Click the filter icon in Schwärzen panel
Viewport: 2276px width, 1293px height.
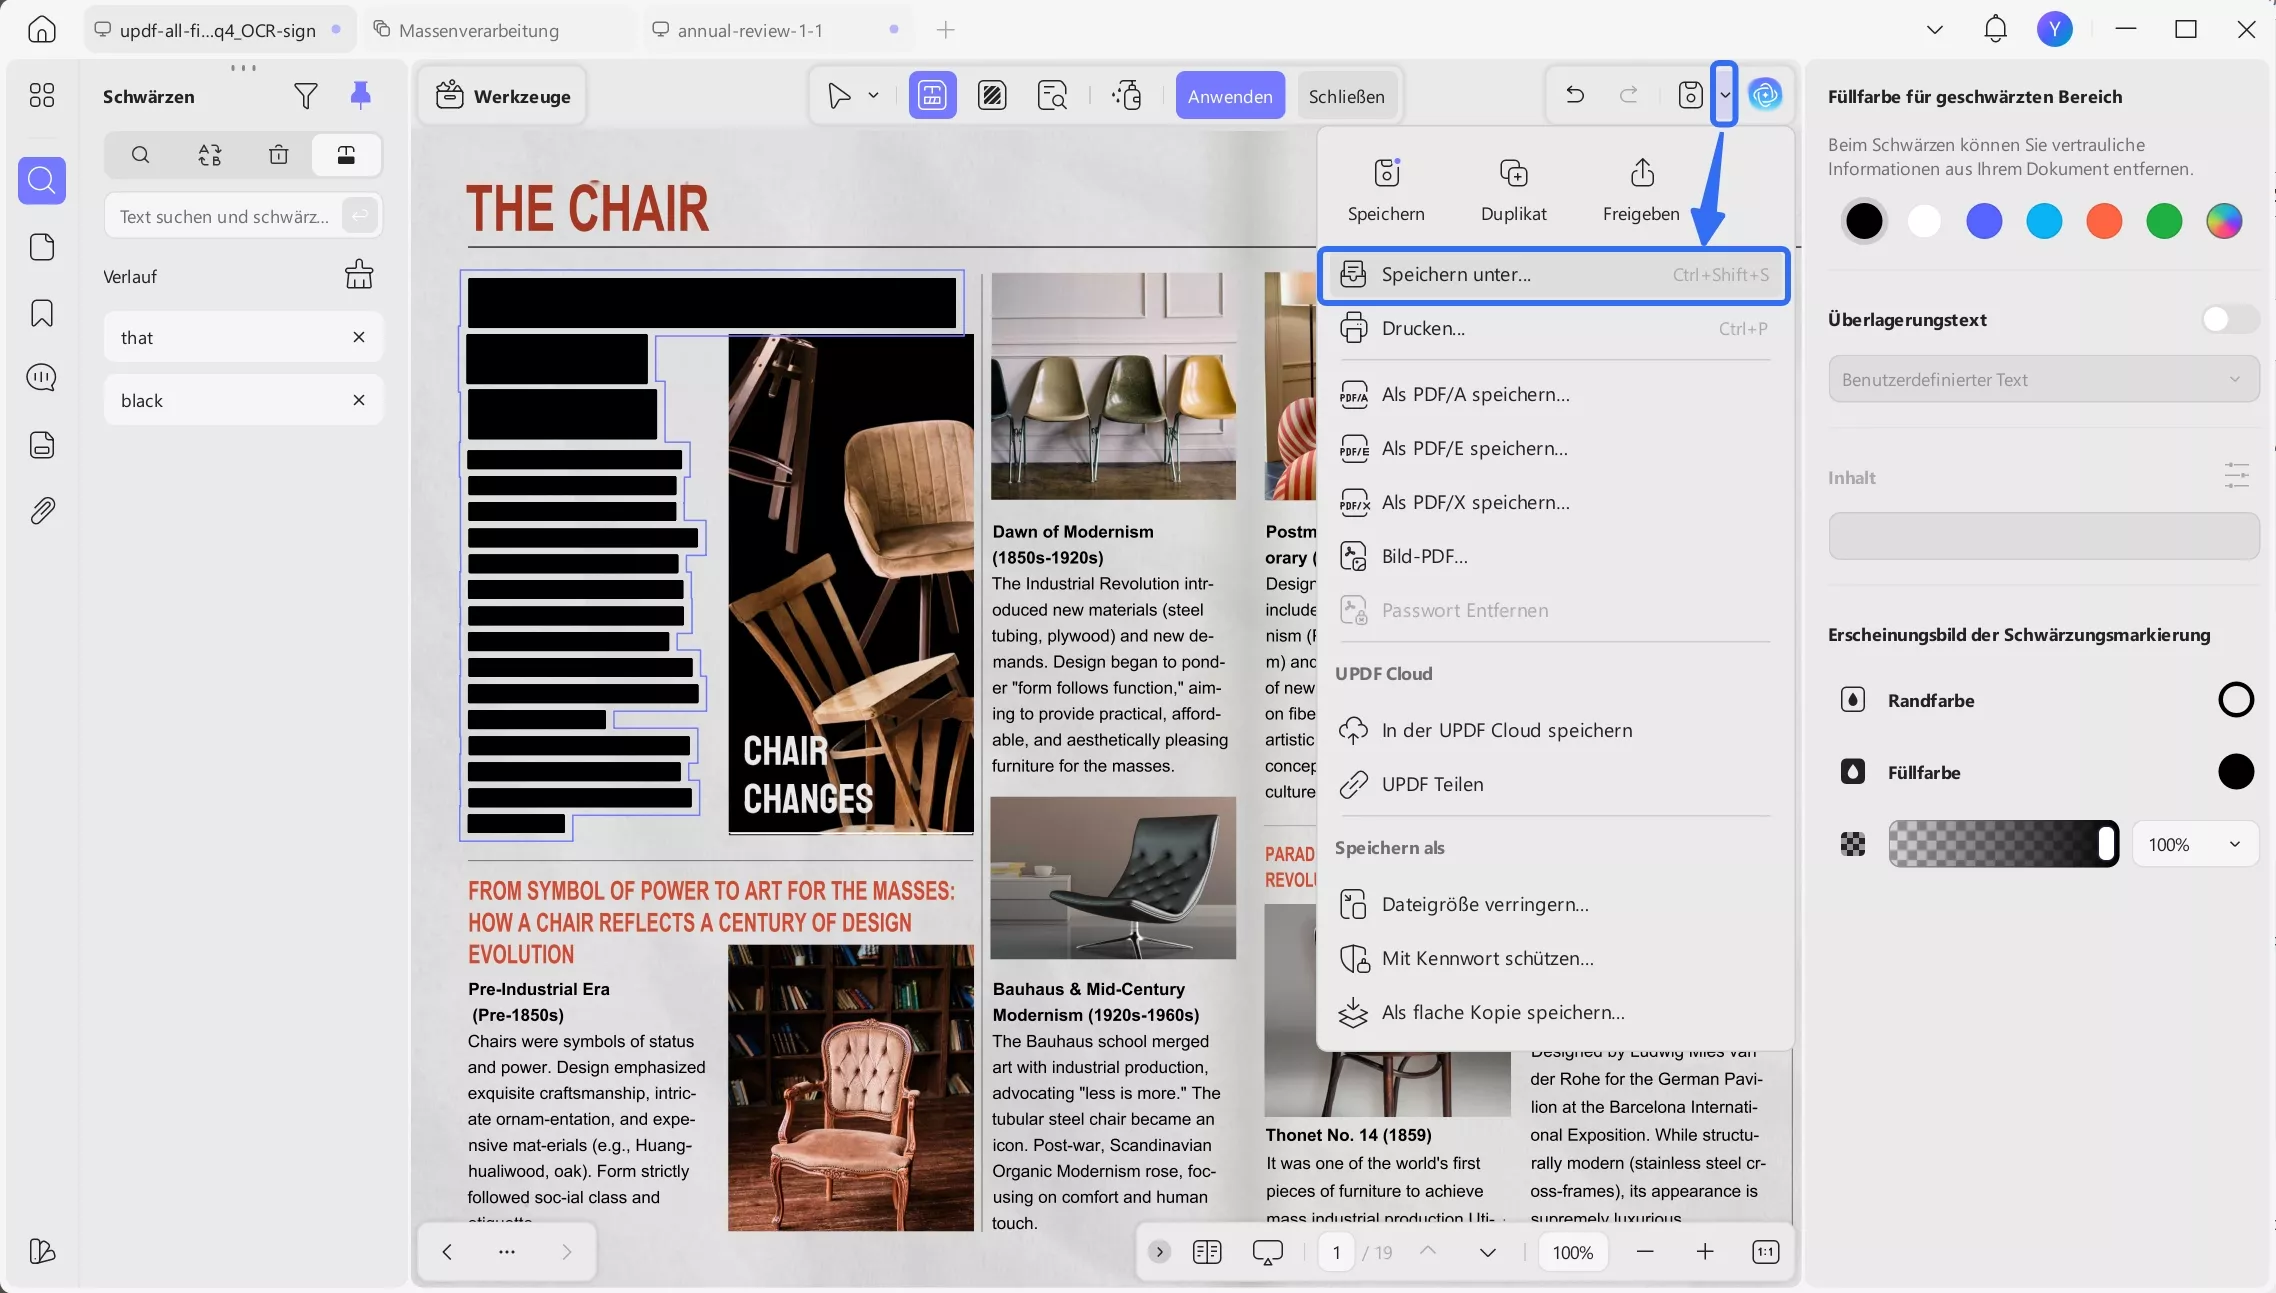306,96
